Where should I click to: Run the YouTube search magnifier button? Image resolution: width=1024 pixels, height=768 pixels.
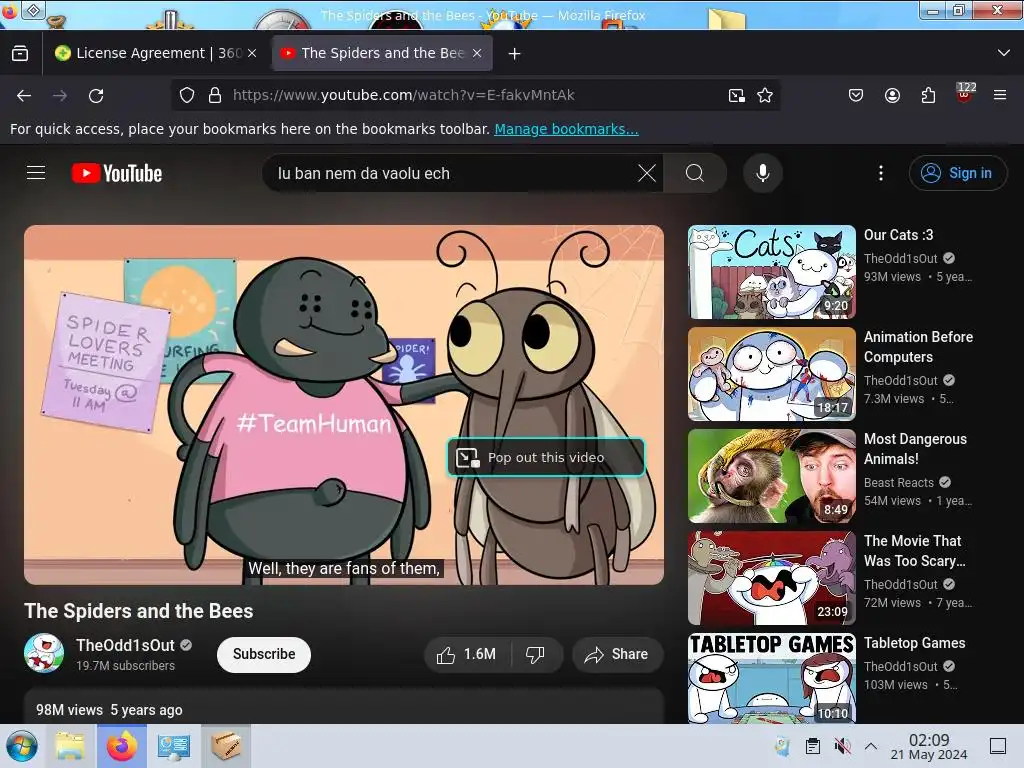click(695, 173)
